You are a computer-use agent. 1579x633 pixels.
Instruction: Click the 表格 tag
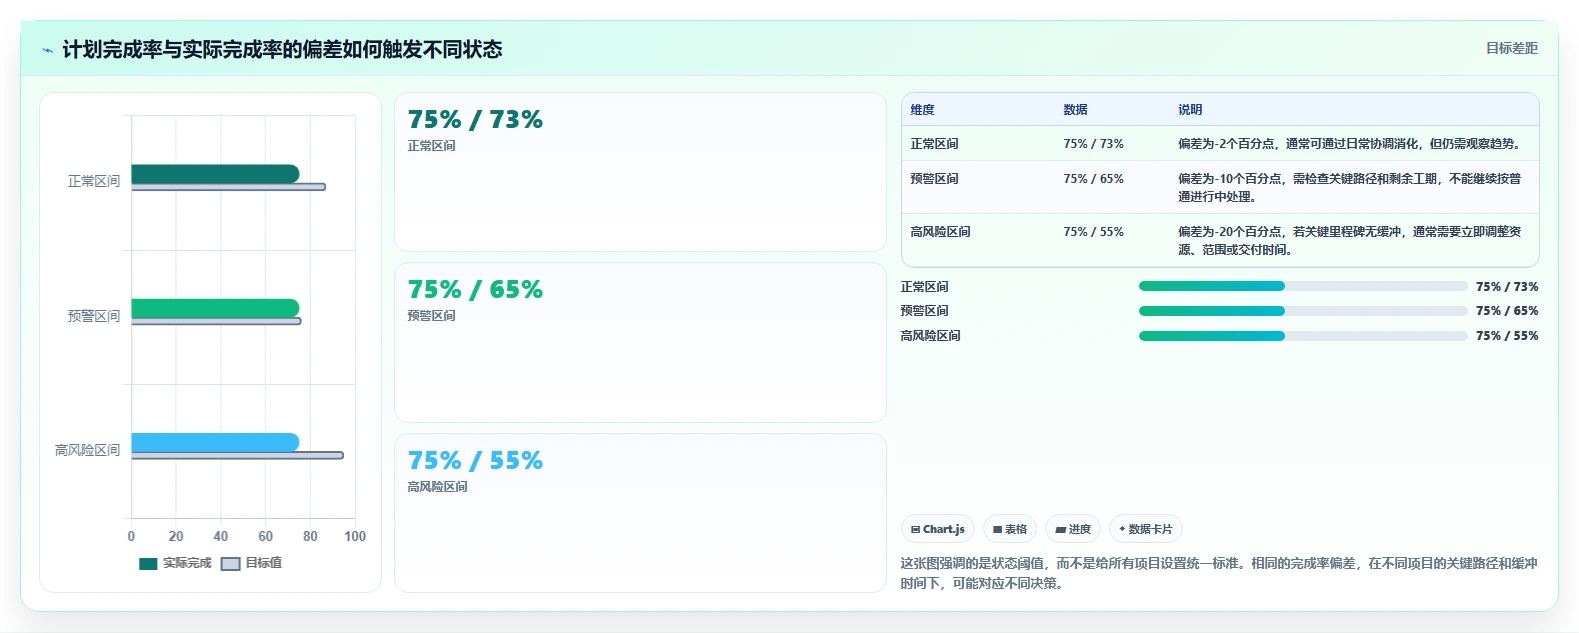point(1010,529)
